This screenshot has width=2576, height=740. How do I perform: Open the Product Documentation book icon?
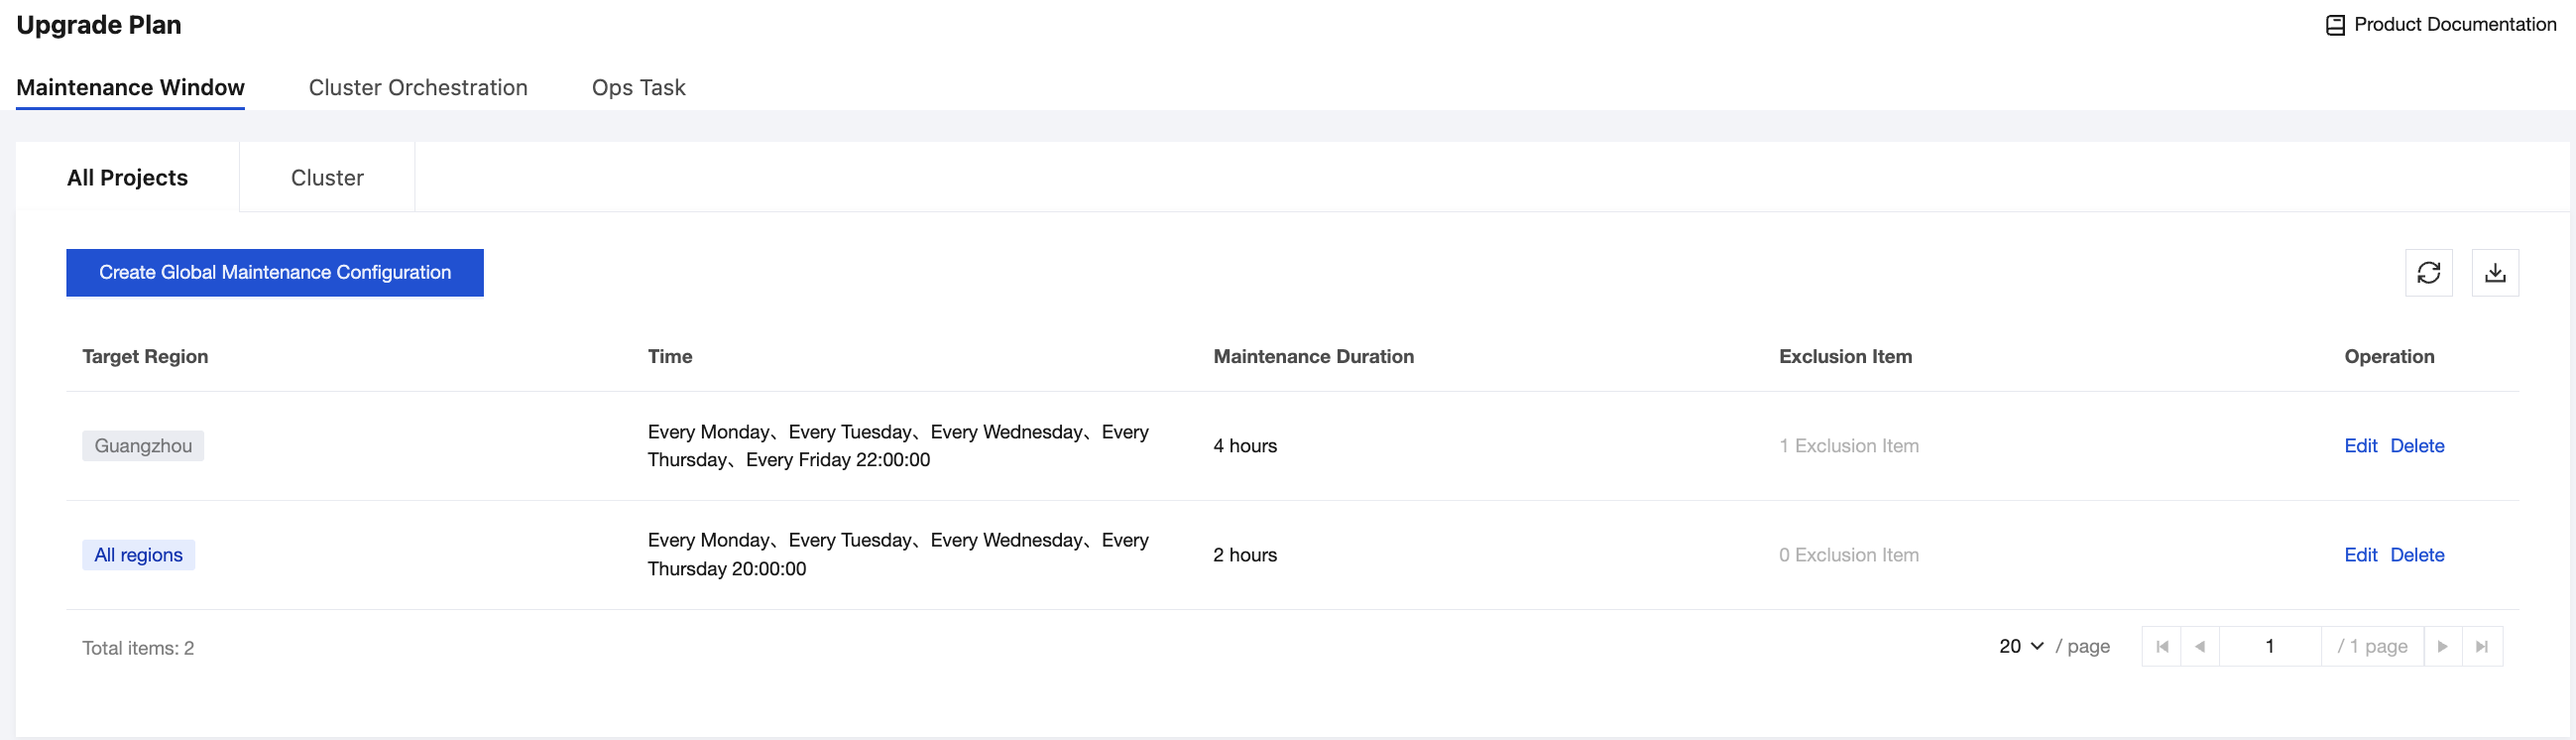[2335, 25]
